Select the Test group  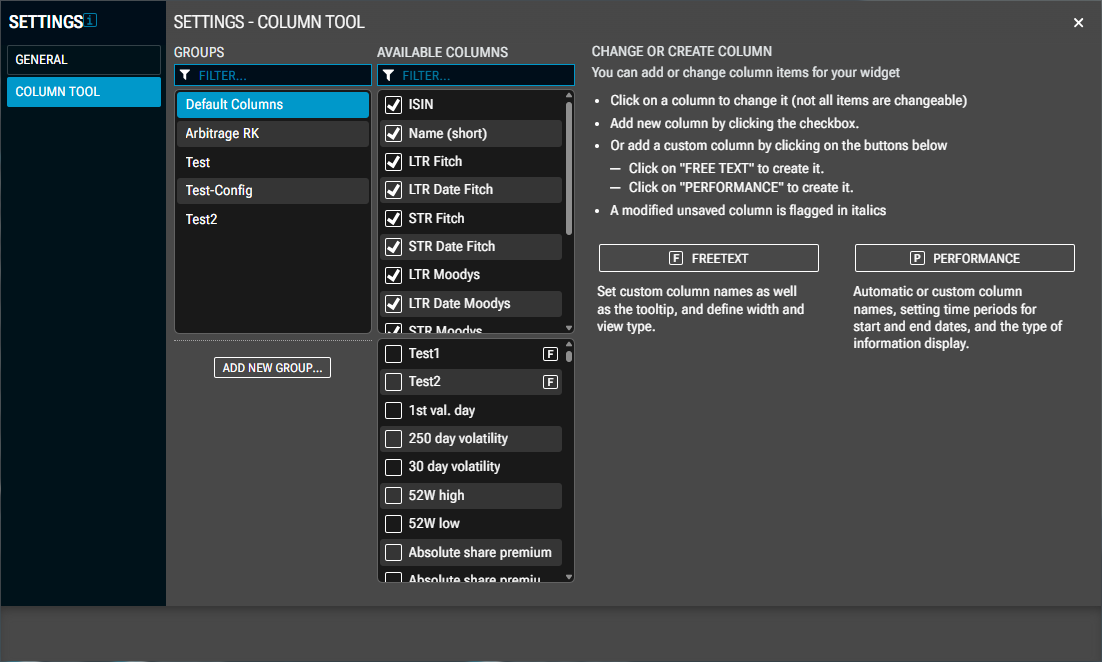coord(273,162)
